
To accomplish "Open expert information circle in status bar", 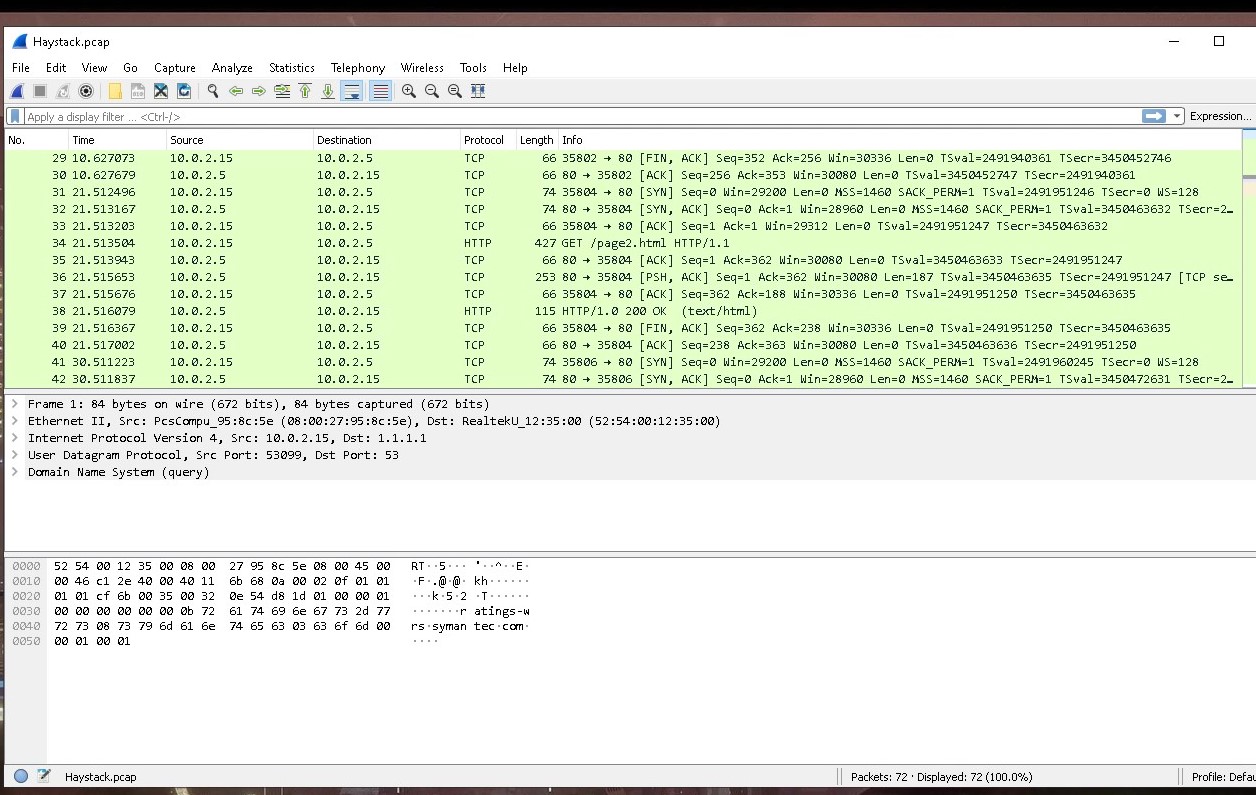I will tap(21, 776).
